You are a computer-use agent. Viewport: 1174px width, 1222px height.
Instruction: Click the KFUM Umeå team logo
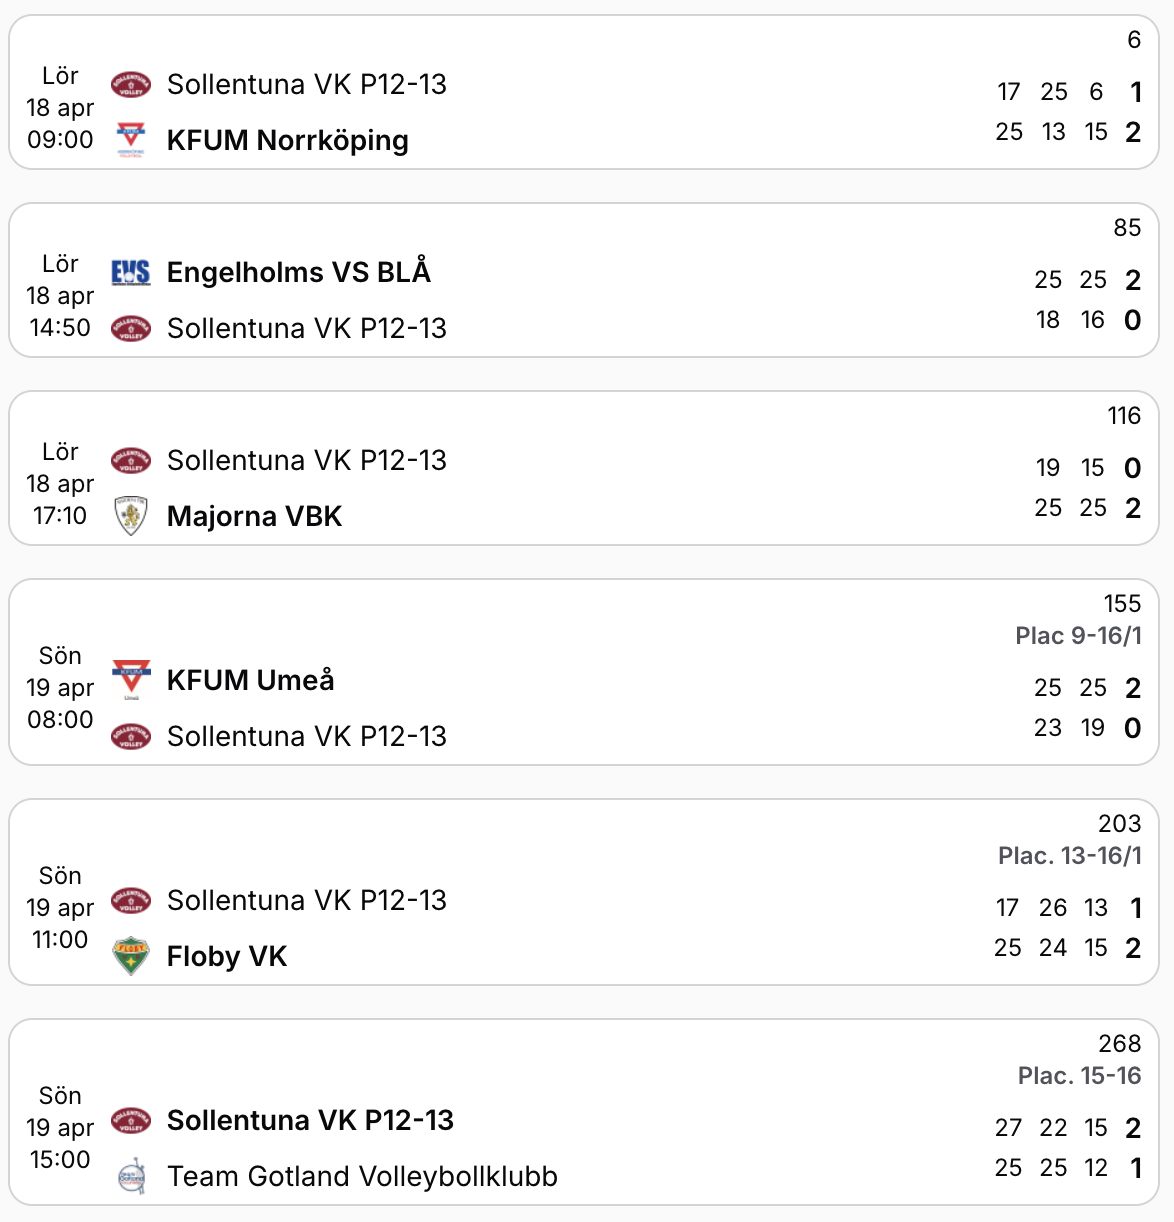131,680
